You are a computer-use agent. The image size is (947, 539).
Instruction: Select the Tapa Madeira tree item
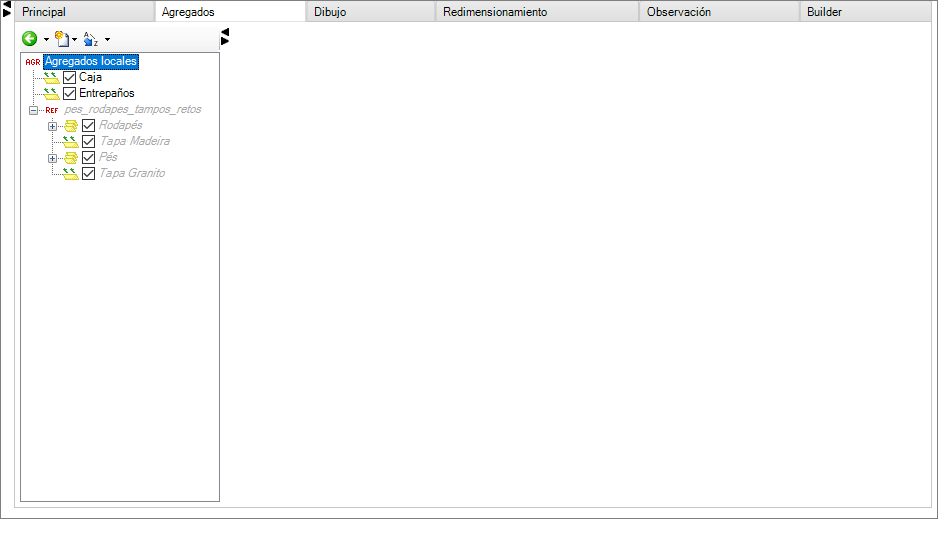(x=134, y=141)
